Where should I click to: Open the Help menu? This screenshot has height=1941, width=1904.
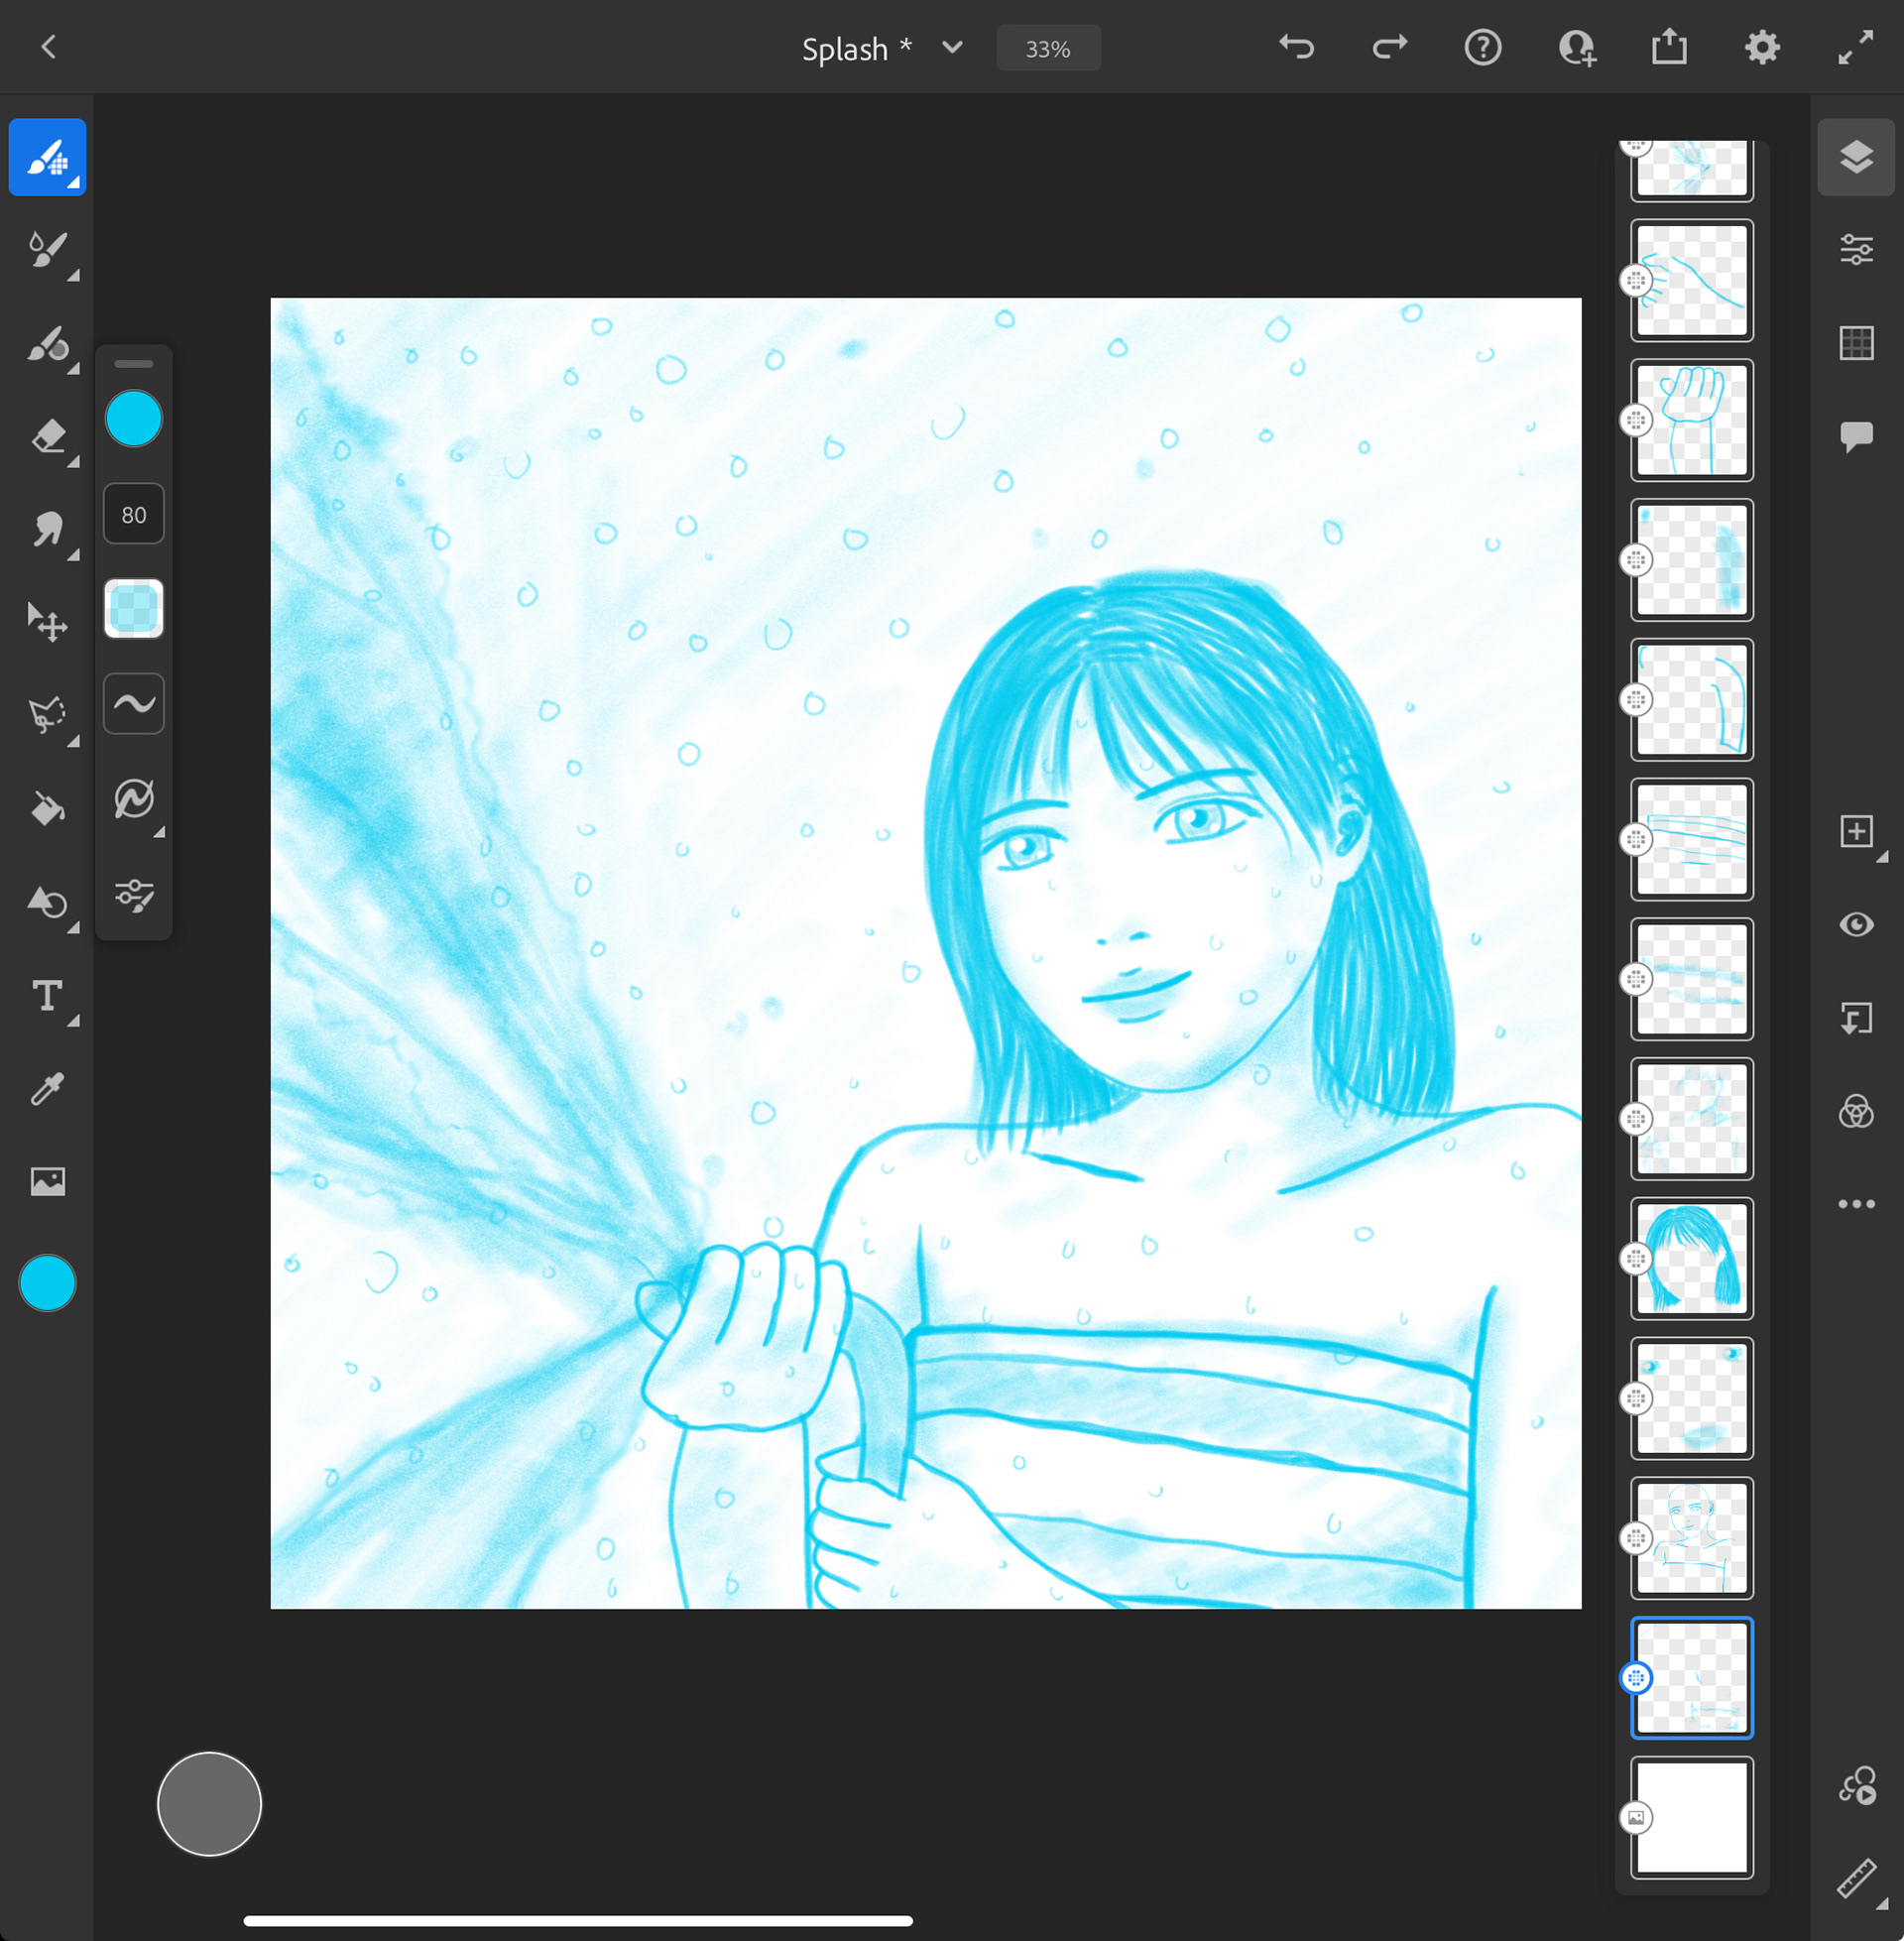(1483, 47)
